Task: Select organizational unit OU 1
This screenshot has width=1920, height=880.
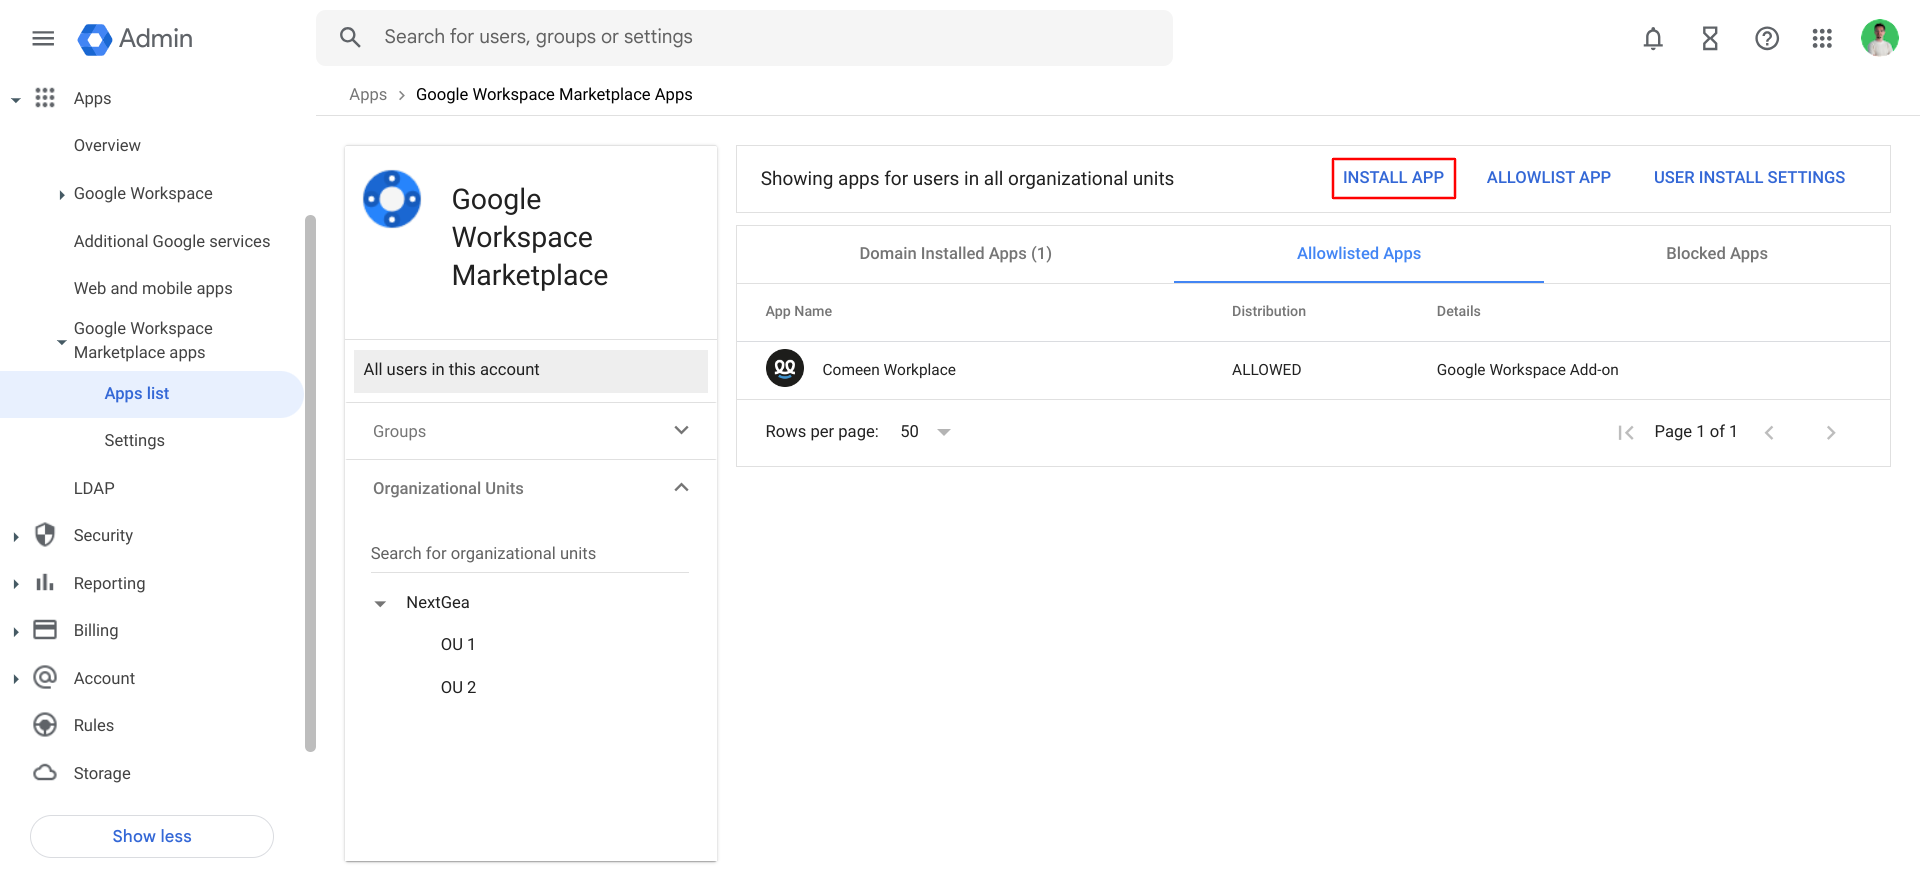Action: click(458, 644)
